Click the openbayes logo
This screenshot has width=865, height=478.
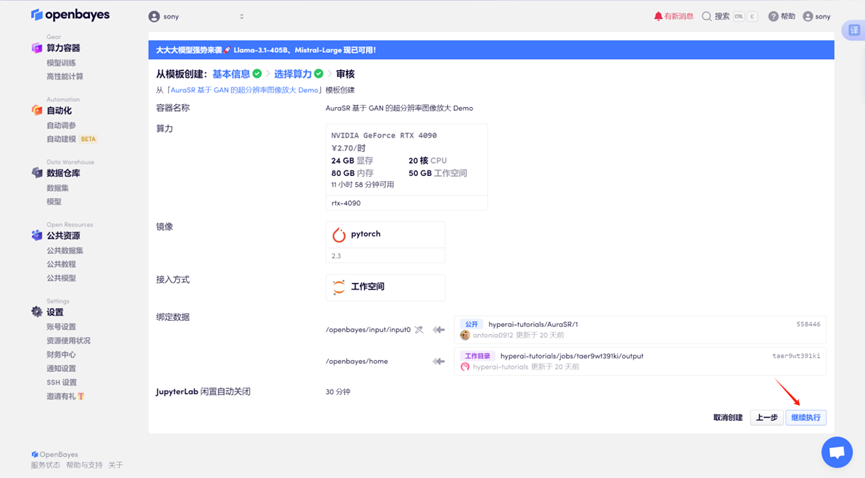[70, 15]
